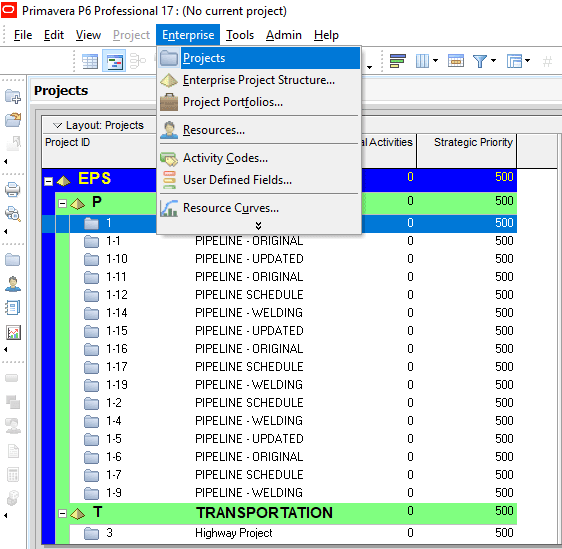The image size is (562, 549).
Task: Click the open project sidebar icon
Action: pos(13,119)
